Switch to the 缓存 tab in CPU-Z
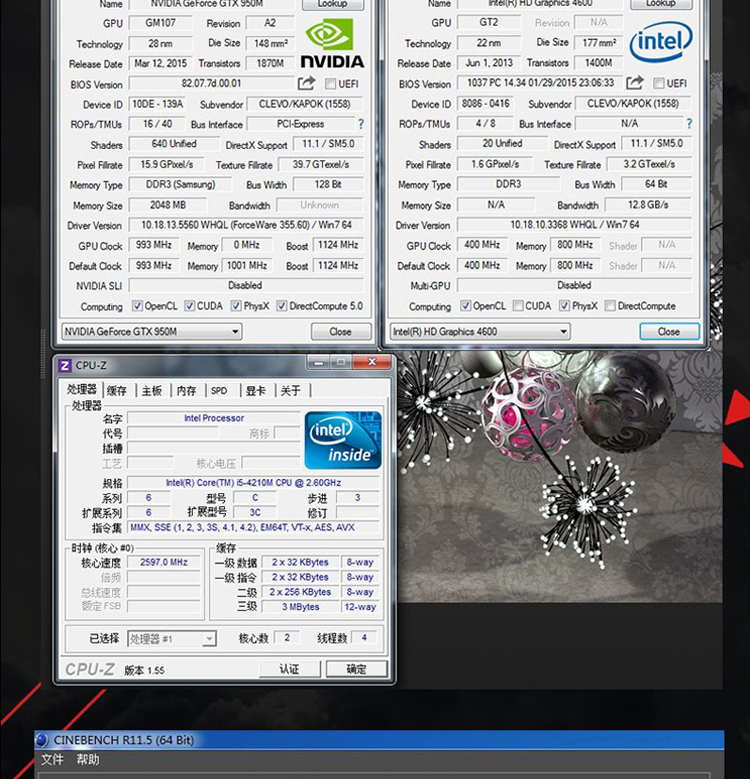Viewport: 750px width, 779px height. 117,390
